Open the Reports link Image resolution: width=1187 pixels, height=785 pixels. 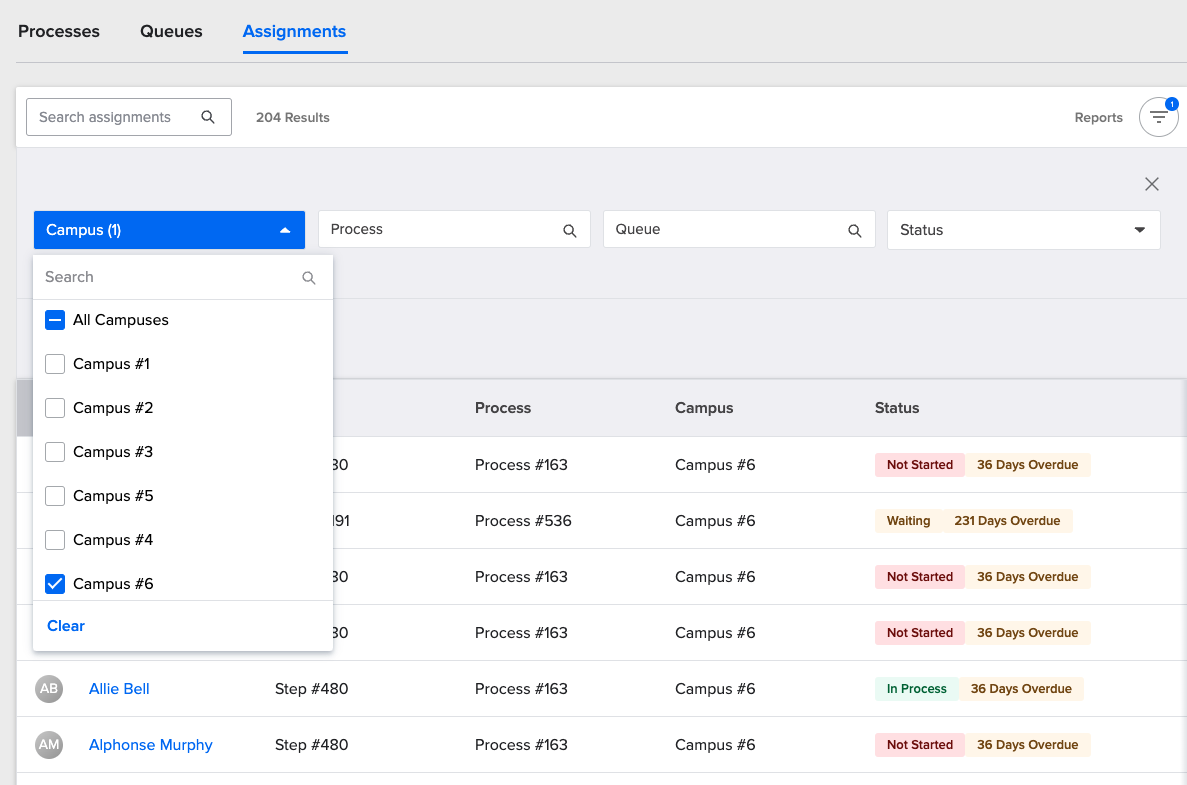point(1098,117)
